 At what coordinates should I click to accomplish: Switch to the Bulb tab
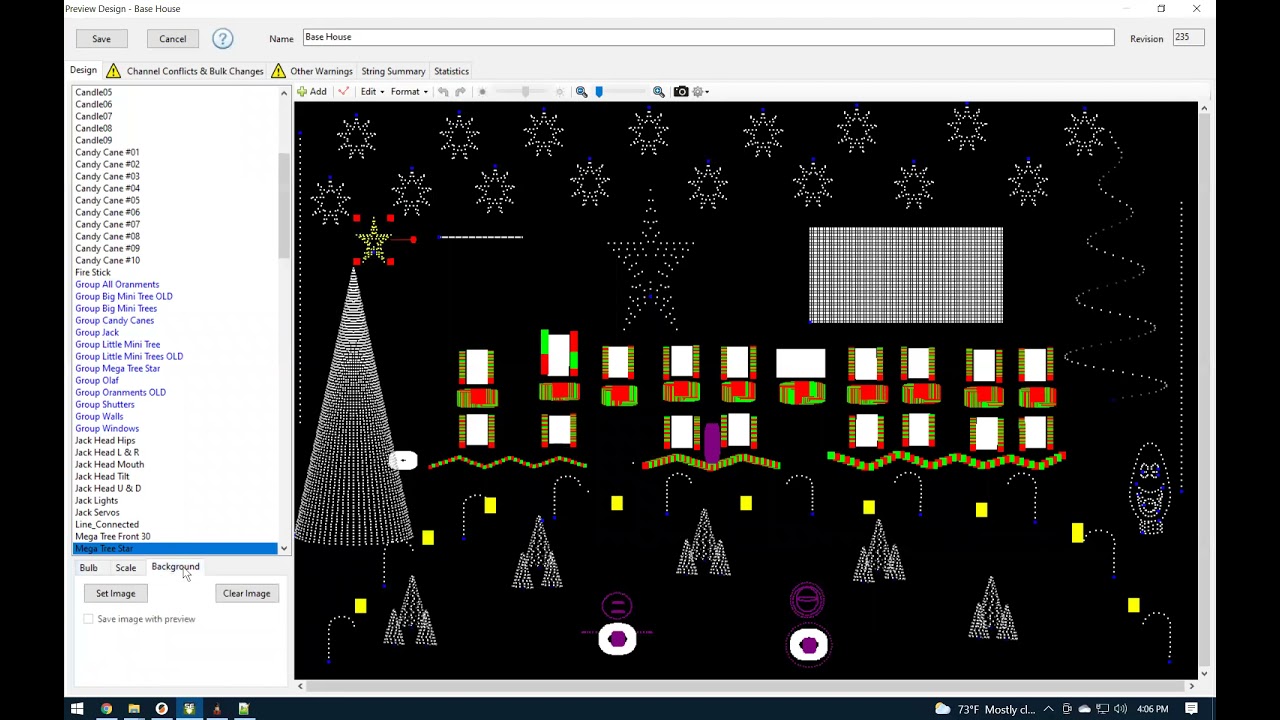click(89, 568)
